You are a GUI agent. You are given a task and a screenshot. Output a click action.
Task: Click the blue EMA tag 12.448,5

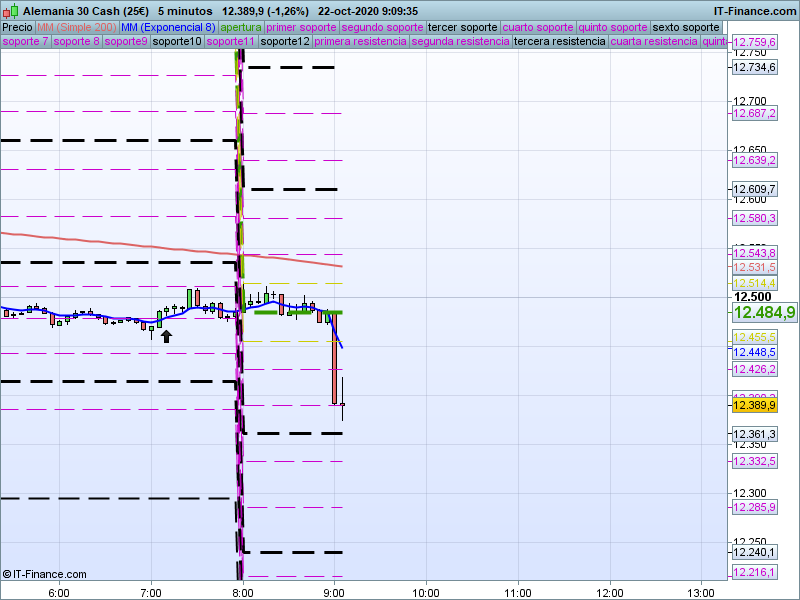(x=755, y=352)
